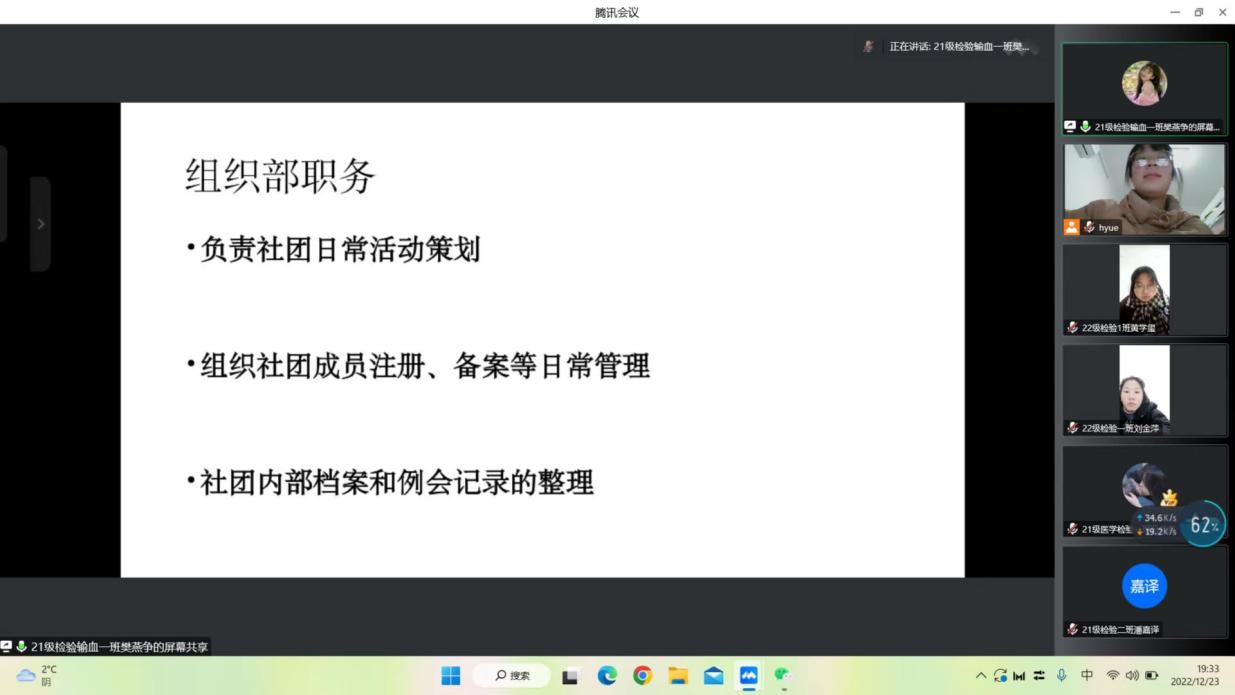Select the 嘉译 participant avatar tile
Image resolution: width=1235 pixels, height=695 pixels.
(1144, 587)
